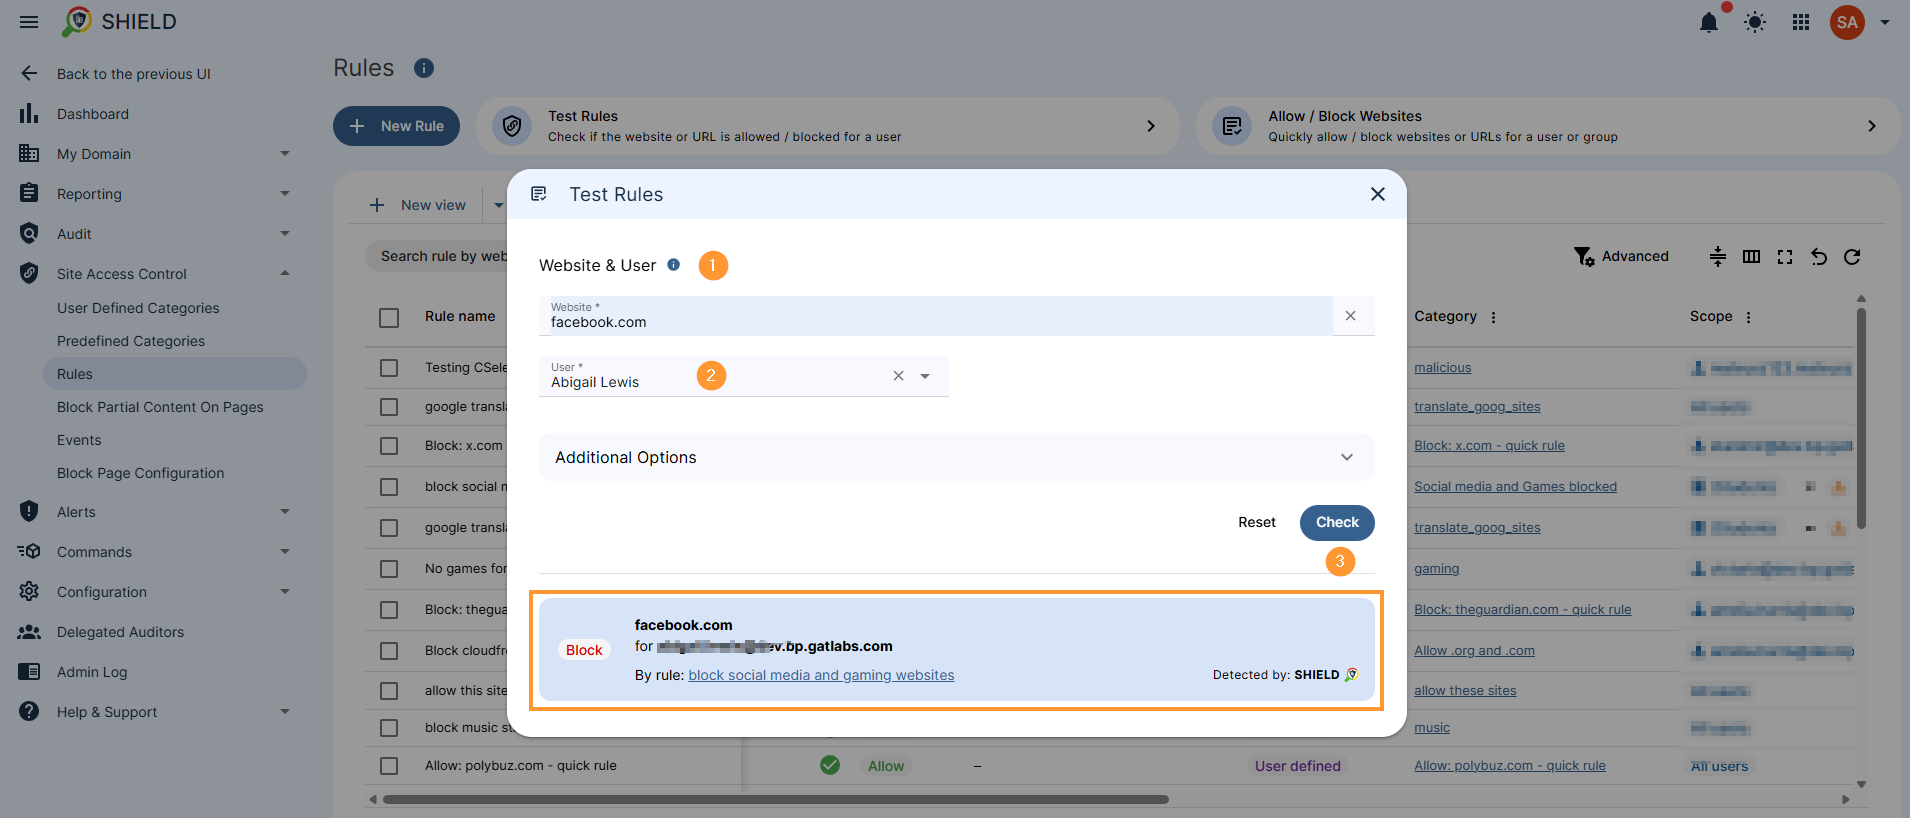
Task: Click the Website field containing facebook.com
Action: (x=935, y=316)
